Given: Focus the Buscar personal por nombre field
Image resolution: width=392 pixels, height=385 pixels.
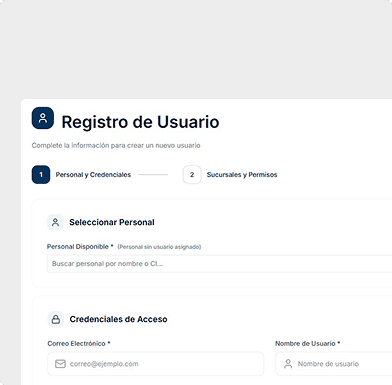Looking at the screenshot, I should [219, 264].
